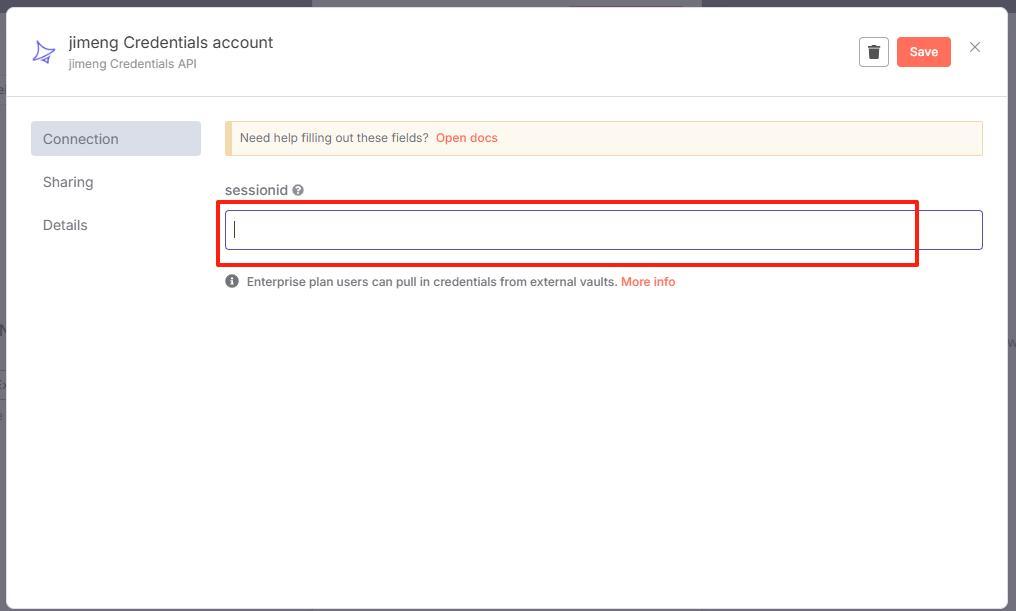The width and height of the screenshot is (1016, 611).
Task: Switch to the Sharing tab
Action: point(68,182)
